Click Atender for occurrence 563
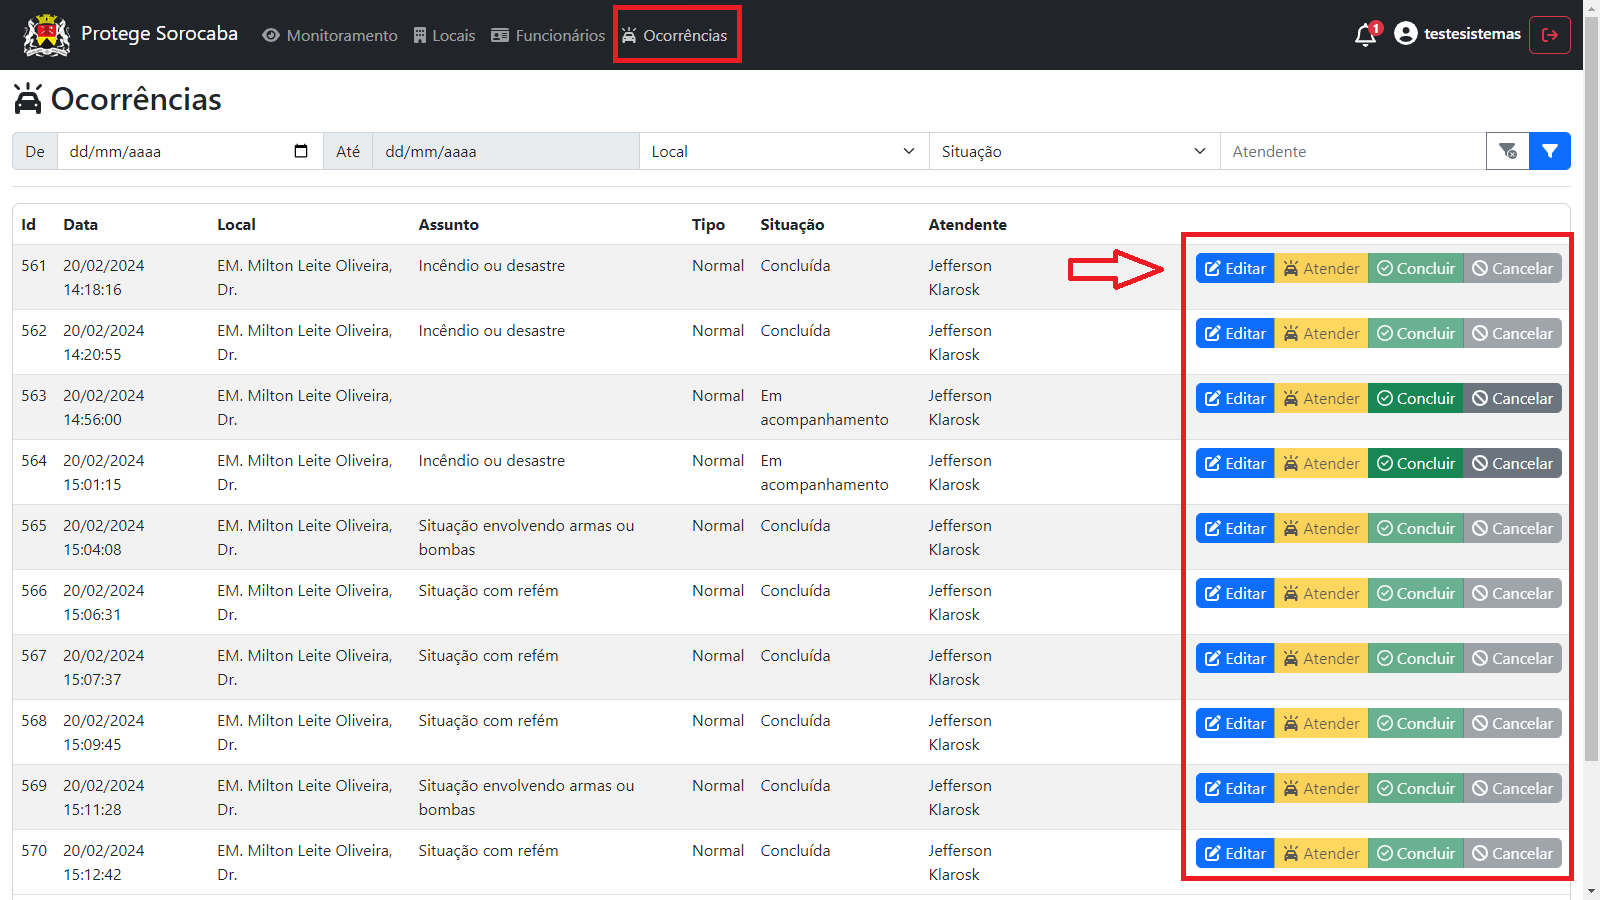Image resolution: width=1600 pixels, height=900 pixels. point(1321,398)
